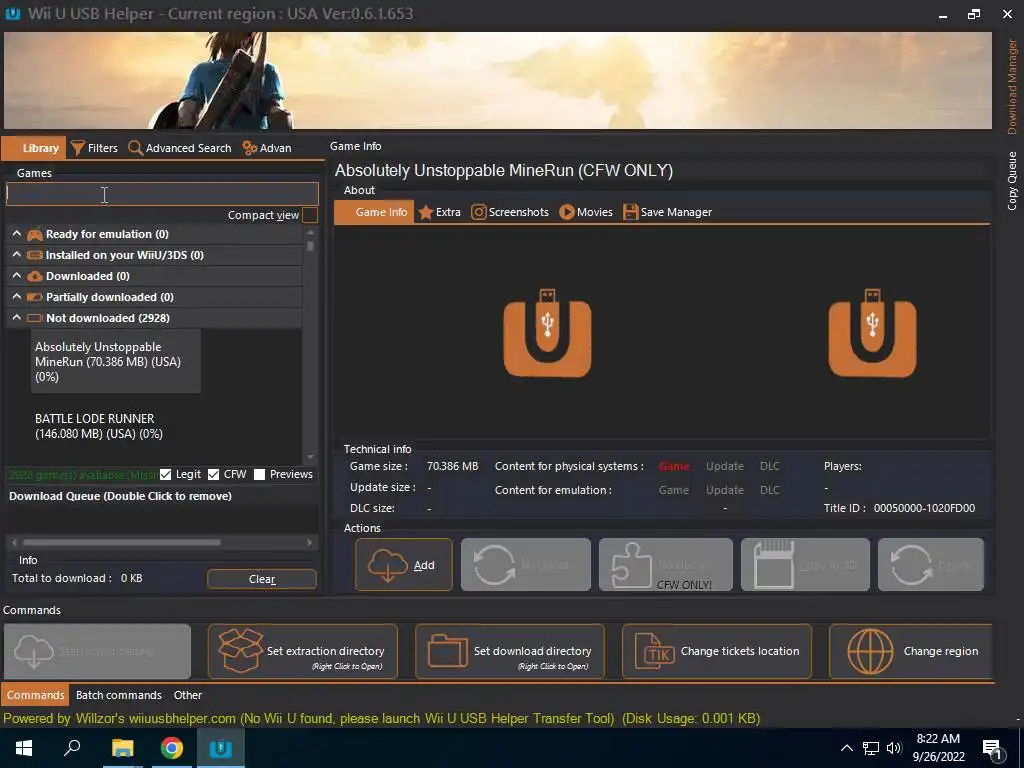1024x768 pixels.
Task: Click the download queue horizontal scrollbar
Action: [121, 542]
